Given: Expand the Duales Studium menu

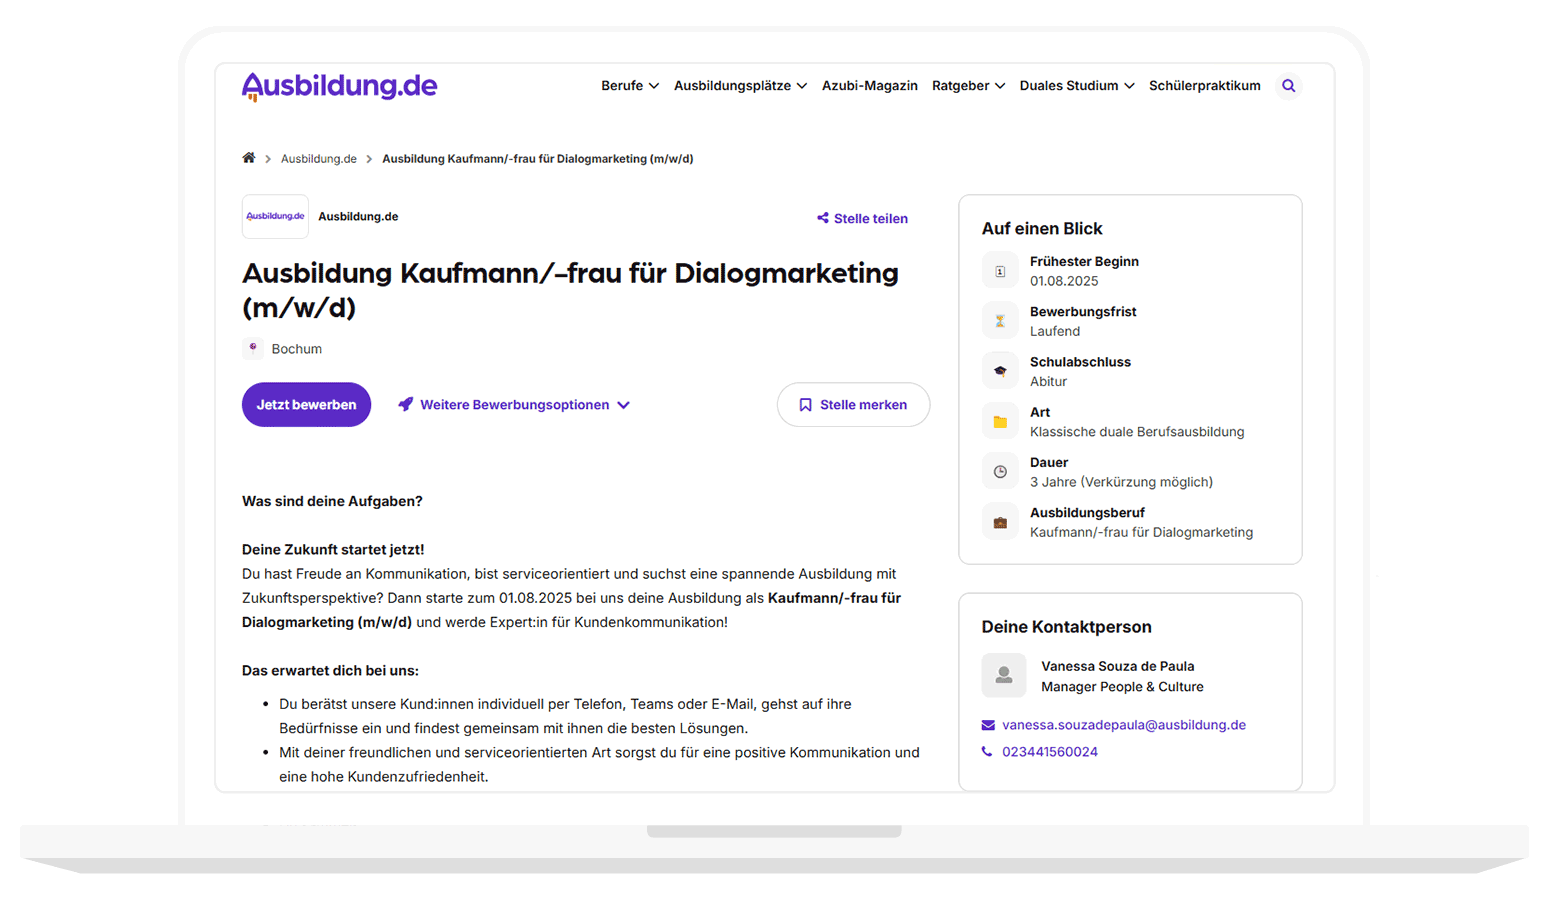Looking at the screenshot, I should pos(1077,86).
